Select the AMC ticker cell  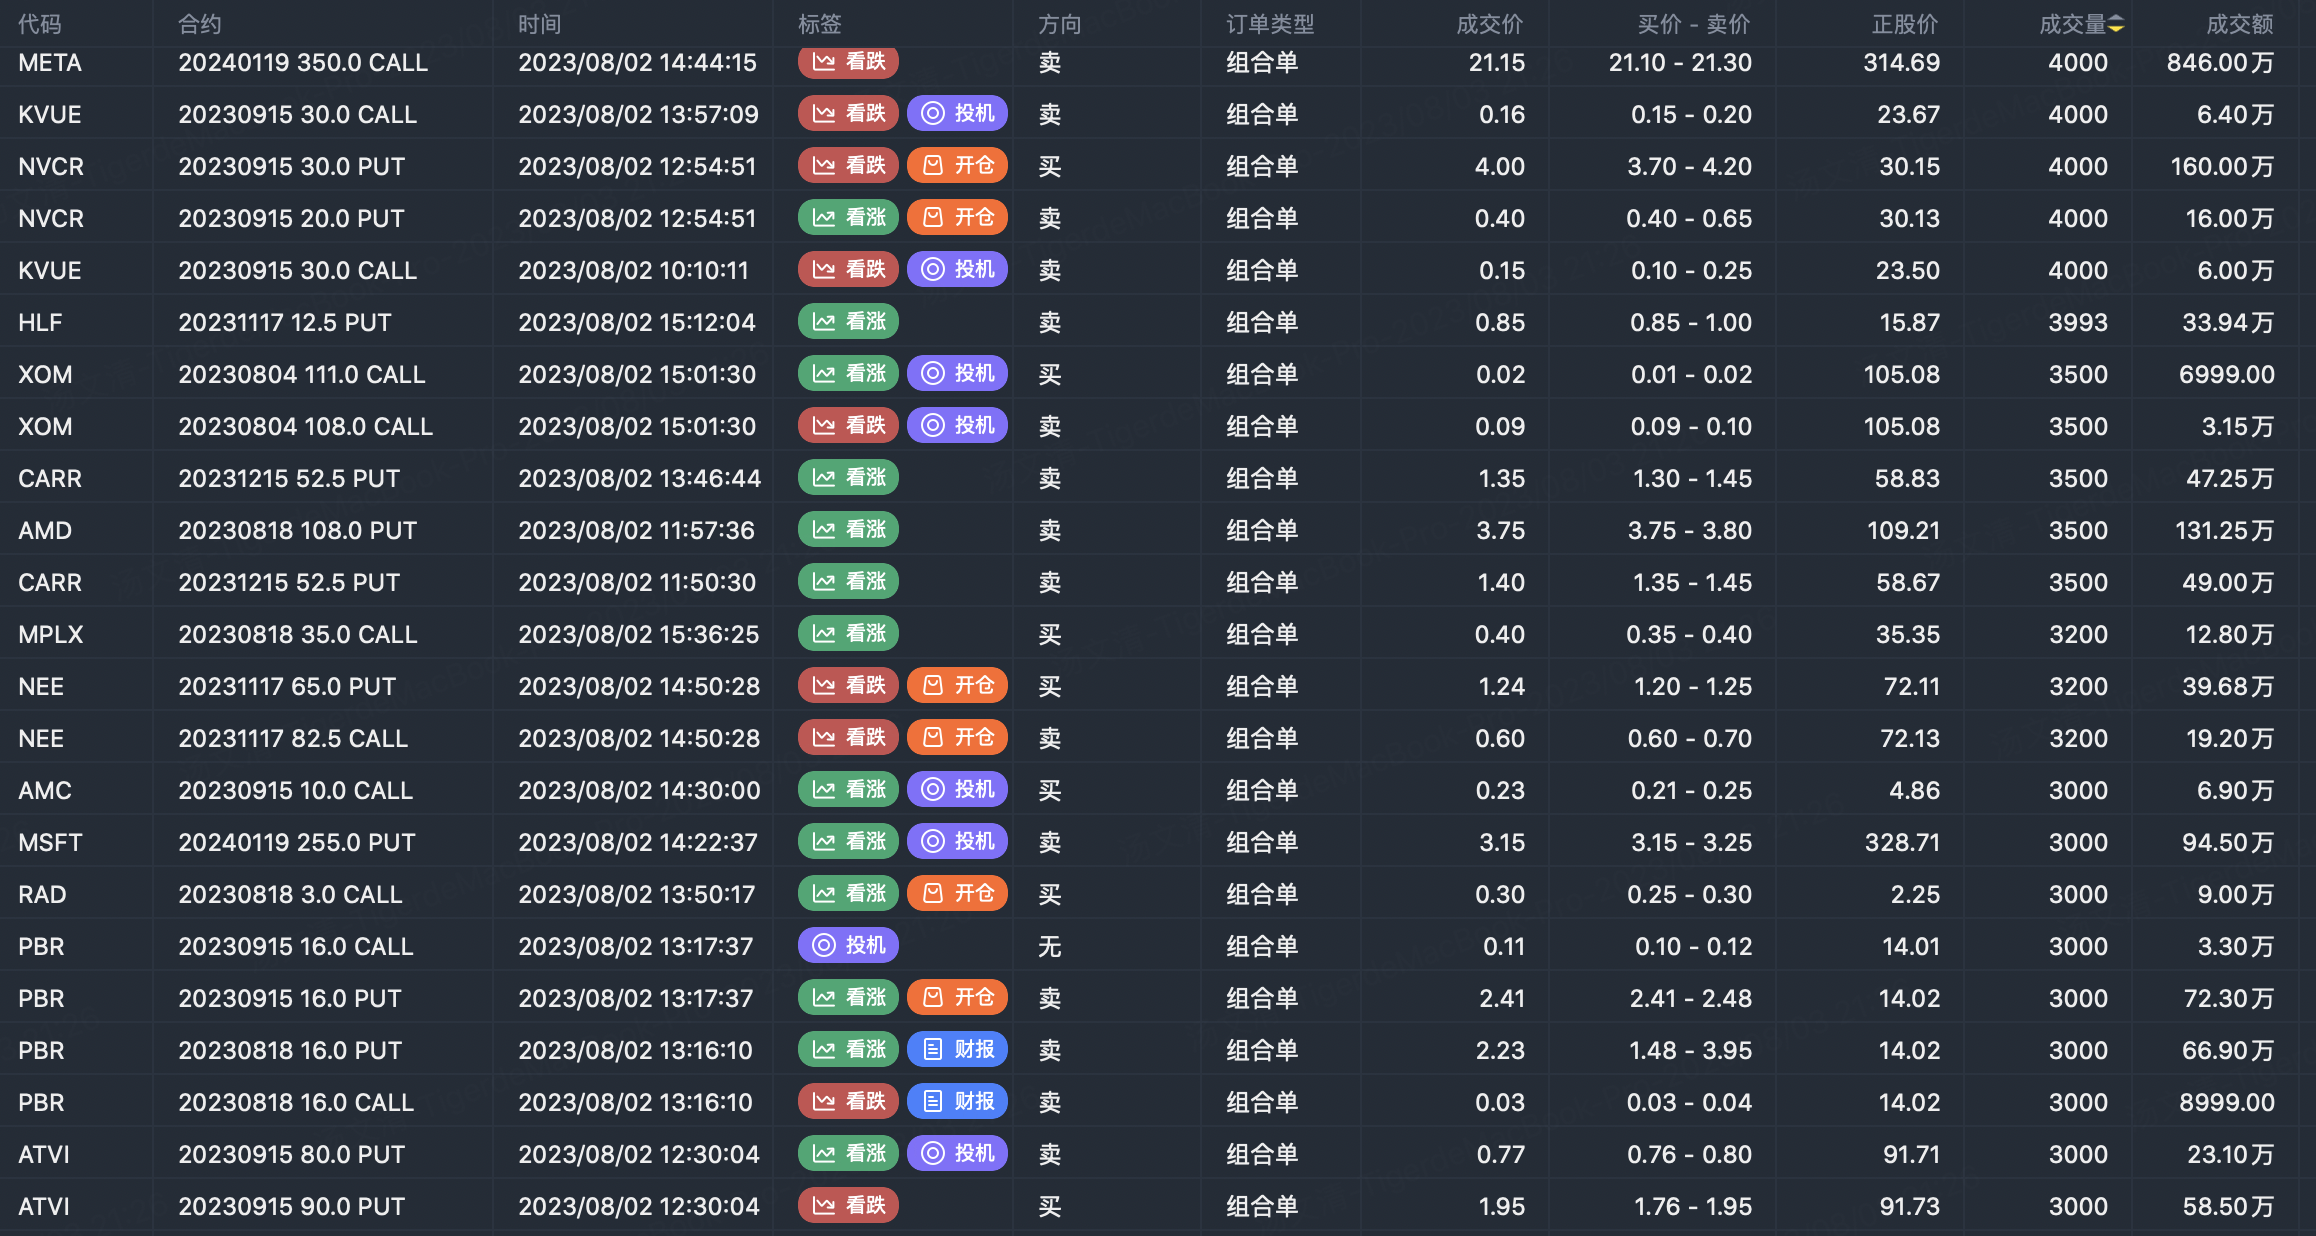tap(45, 790)
